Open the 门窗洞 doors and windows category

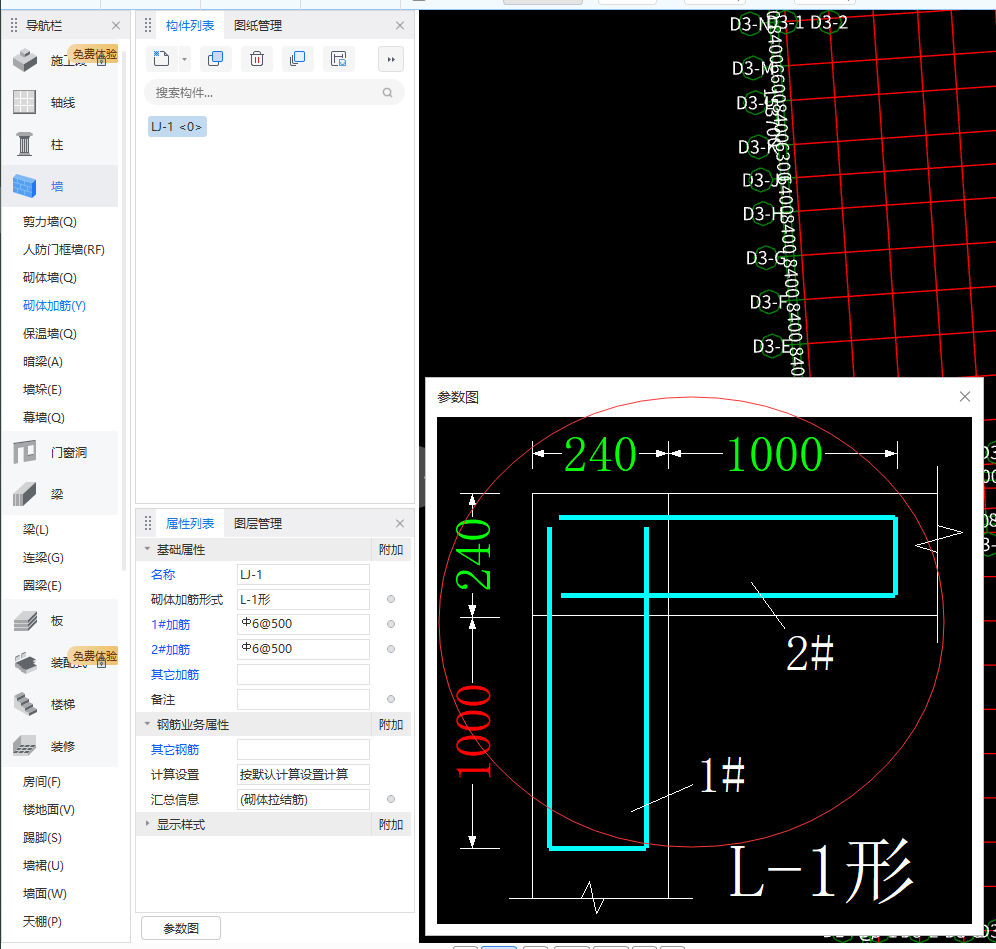pos(60,452)
